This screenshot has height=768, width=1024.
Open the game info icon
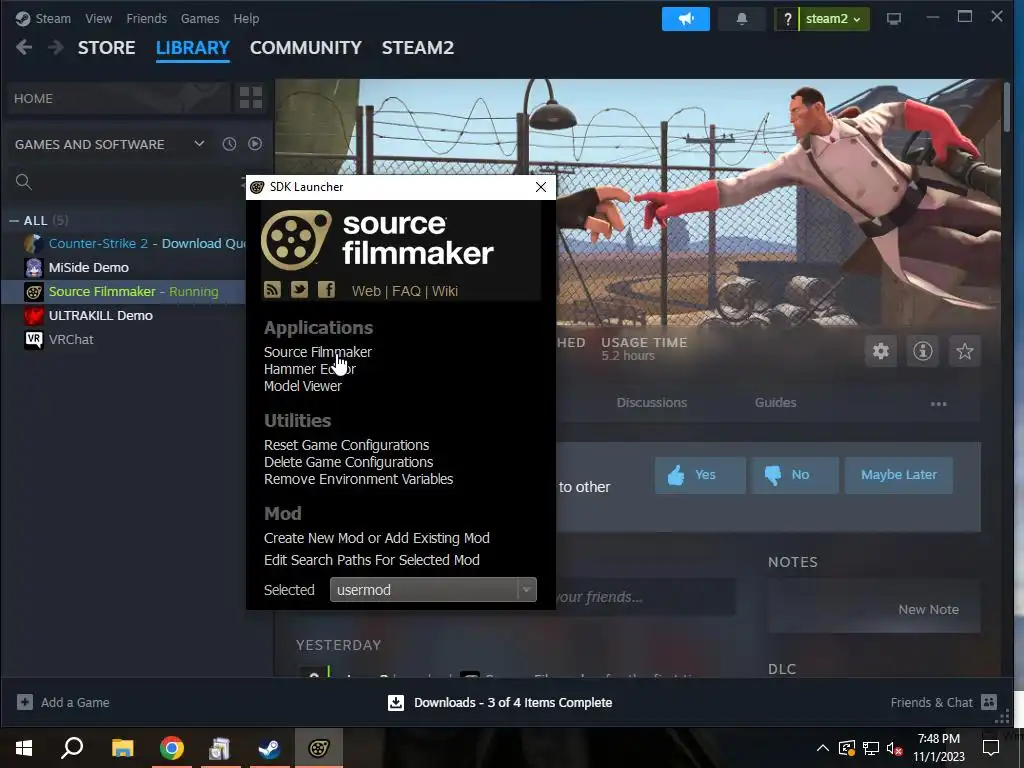pyautogui.click(x=923, y=351)
